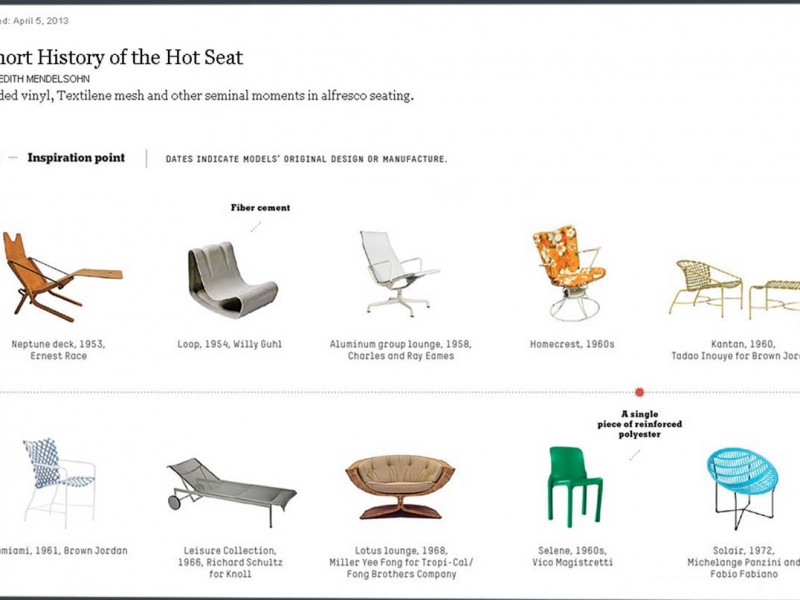Click the "Loop, 1954, Willy Guhl" caption
This screenshot has width=800, height=600.
click(230, 344)
